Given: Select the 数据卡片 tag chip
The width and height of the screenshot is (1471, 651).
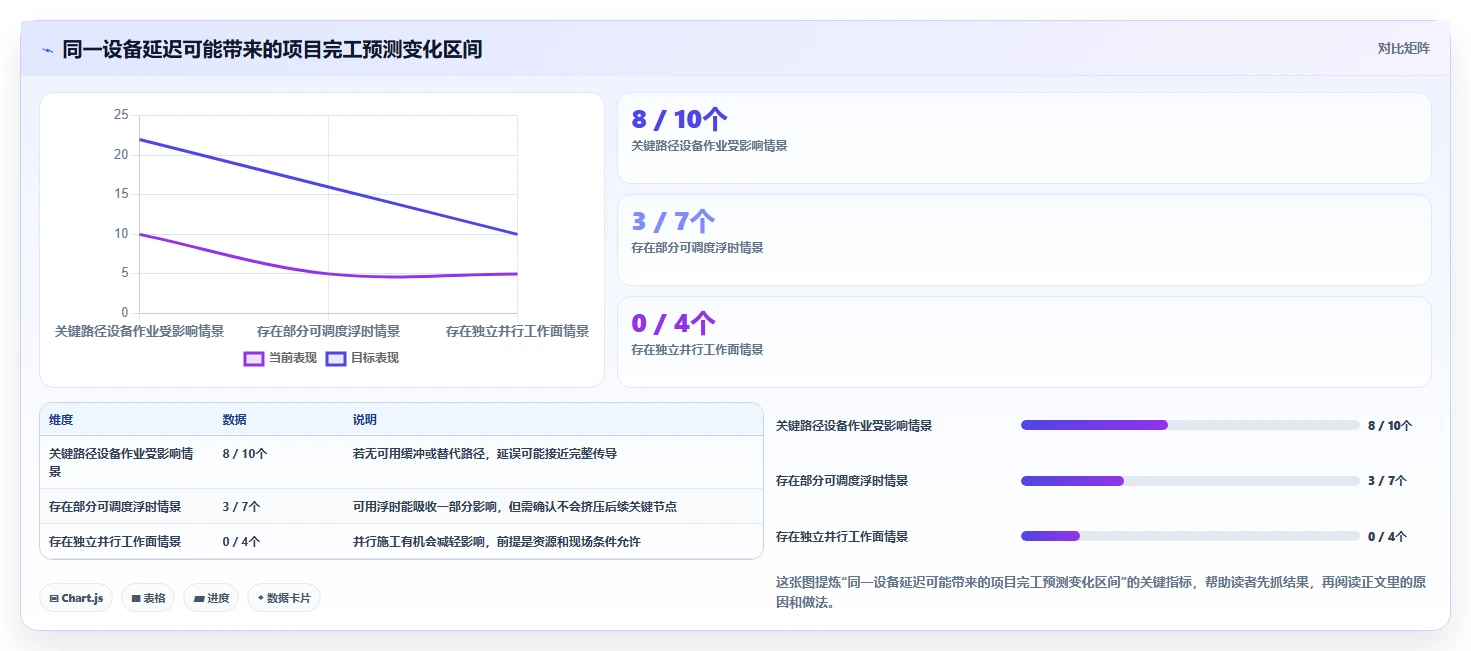Looking at the screenshot, I should (284, 598).
